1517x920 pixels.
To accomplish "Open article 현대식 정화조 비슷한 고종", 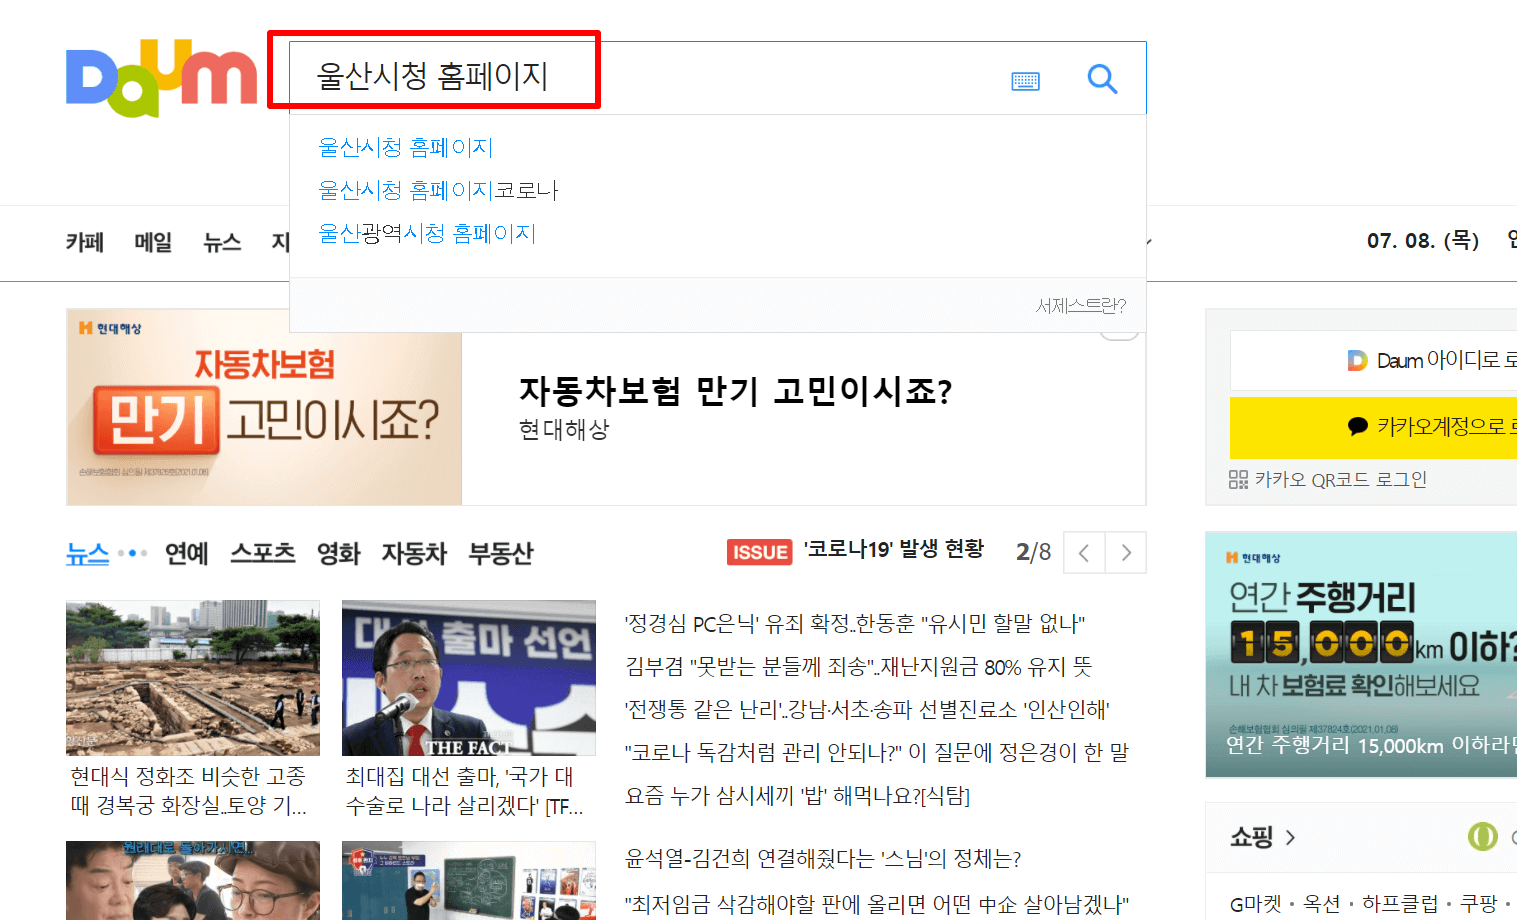I will pyautogui.click(x=188, y=791).
